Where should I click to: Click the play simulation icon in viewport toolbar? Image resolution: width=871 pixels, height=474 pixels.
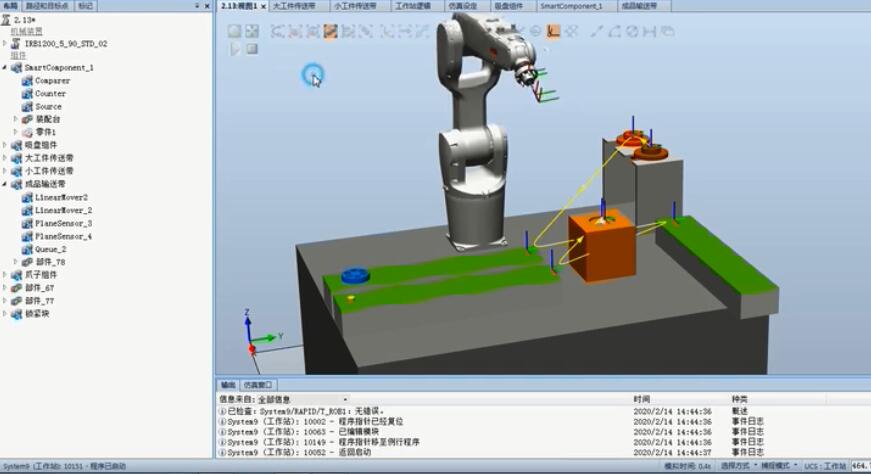point(235,48)
